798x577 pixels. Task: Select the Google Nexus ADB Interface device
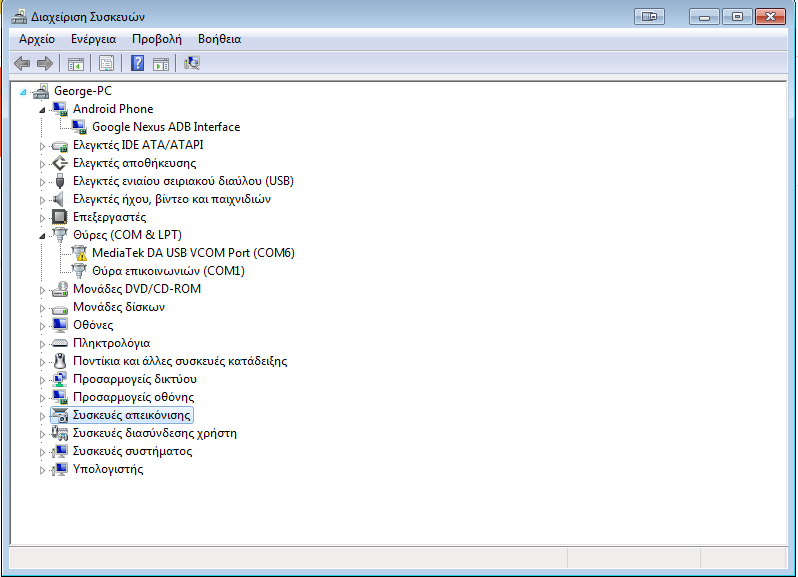[165, 127]
